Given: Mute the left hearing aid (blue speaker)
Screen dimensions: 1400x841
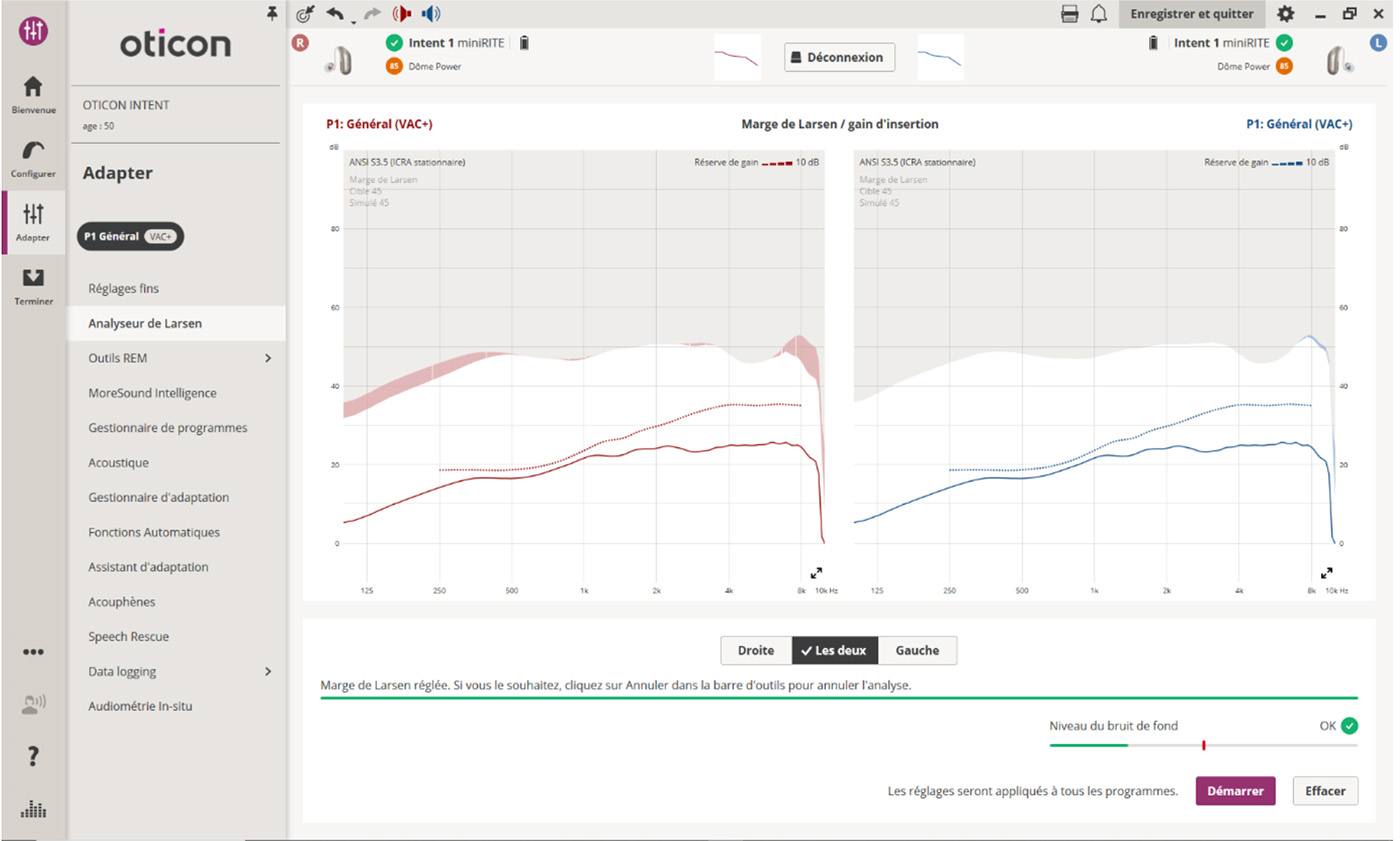Looking at the screenshot, I should [x=430, y=14].
